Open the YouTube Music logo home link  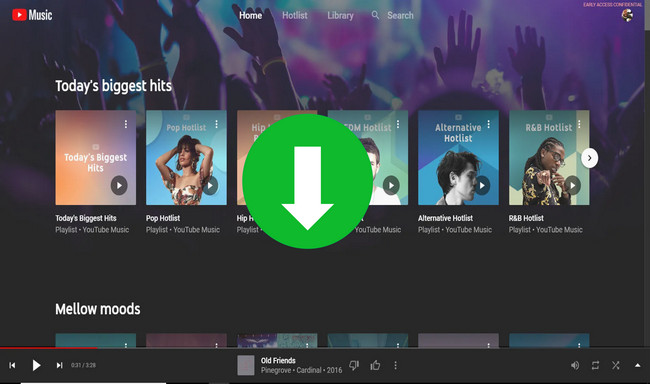click(x=32, y=15)
